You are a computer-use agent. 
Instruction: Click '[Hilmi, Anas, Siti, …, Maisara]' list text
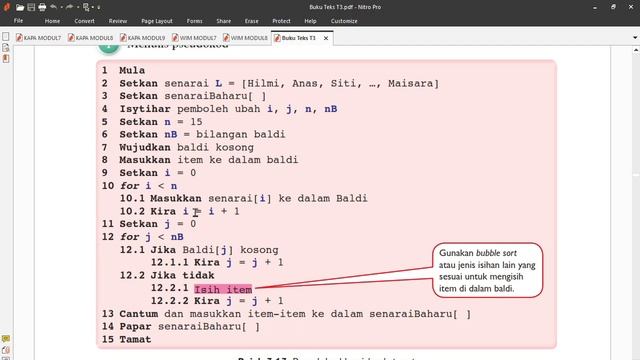[340, 83]
